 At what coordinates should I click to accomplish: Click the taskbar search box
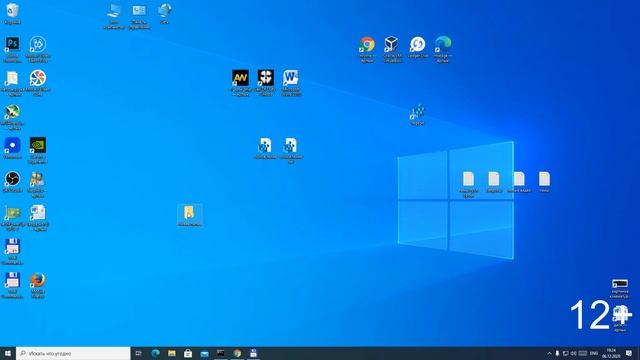[x=73, y=353]
